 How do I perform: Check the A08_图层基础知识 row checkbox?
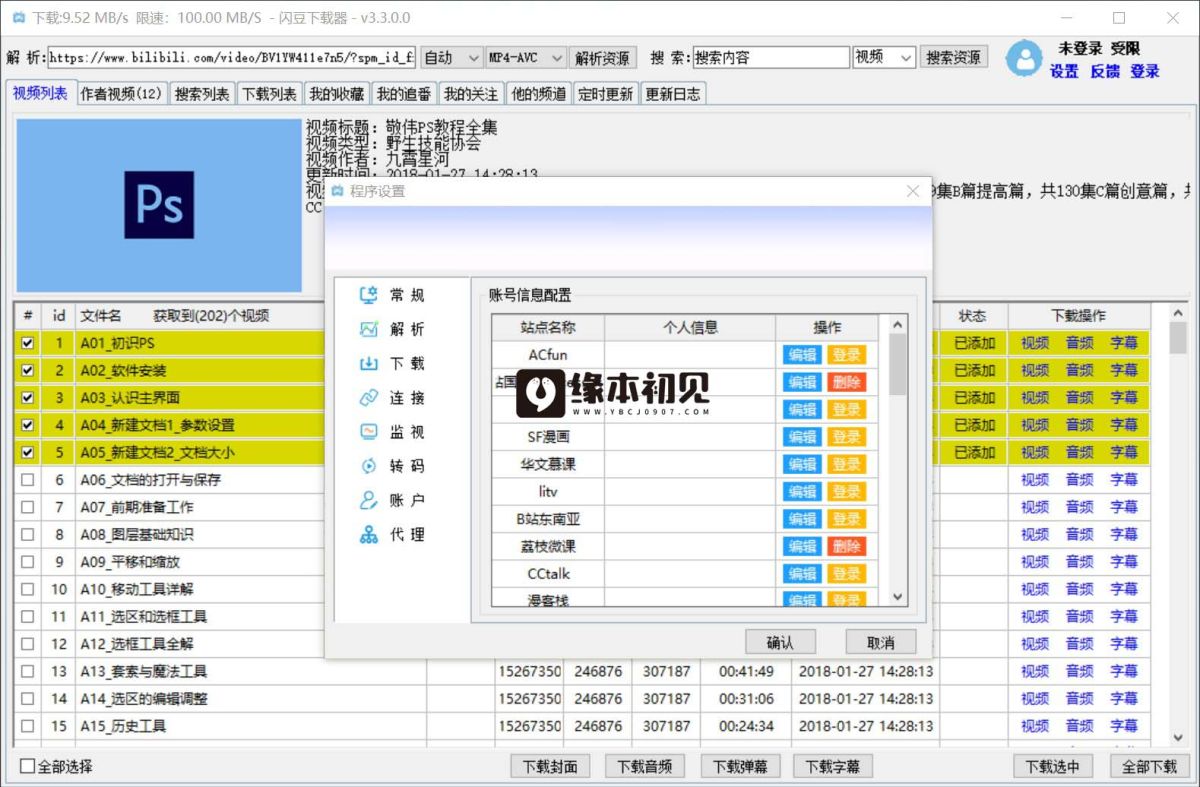click(x=28, y=535)
